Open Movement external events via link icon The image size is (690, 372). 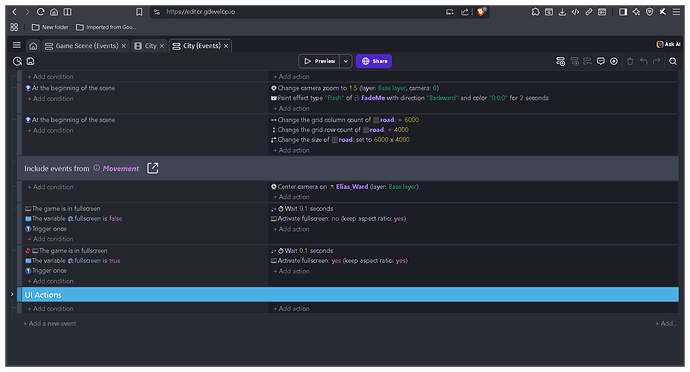(153, 168)
